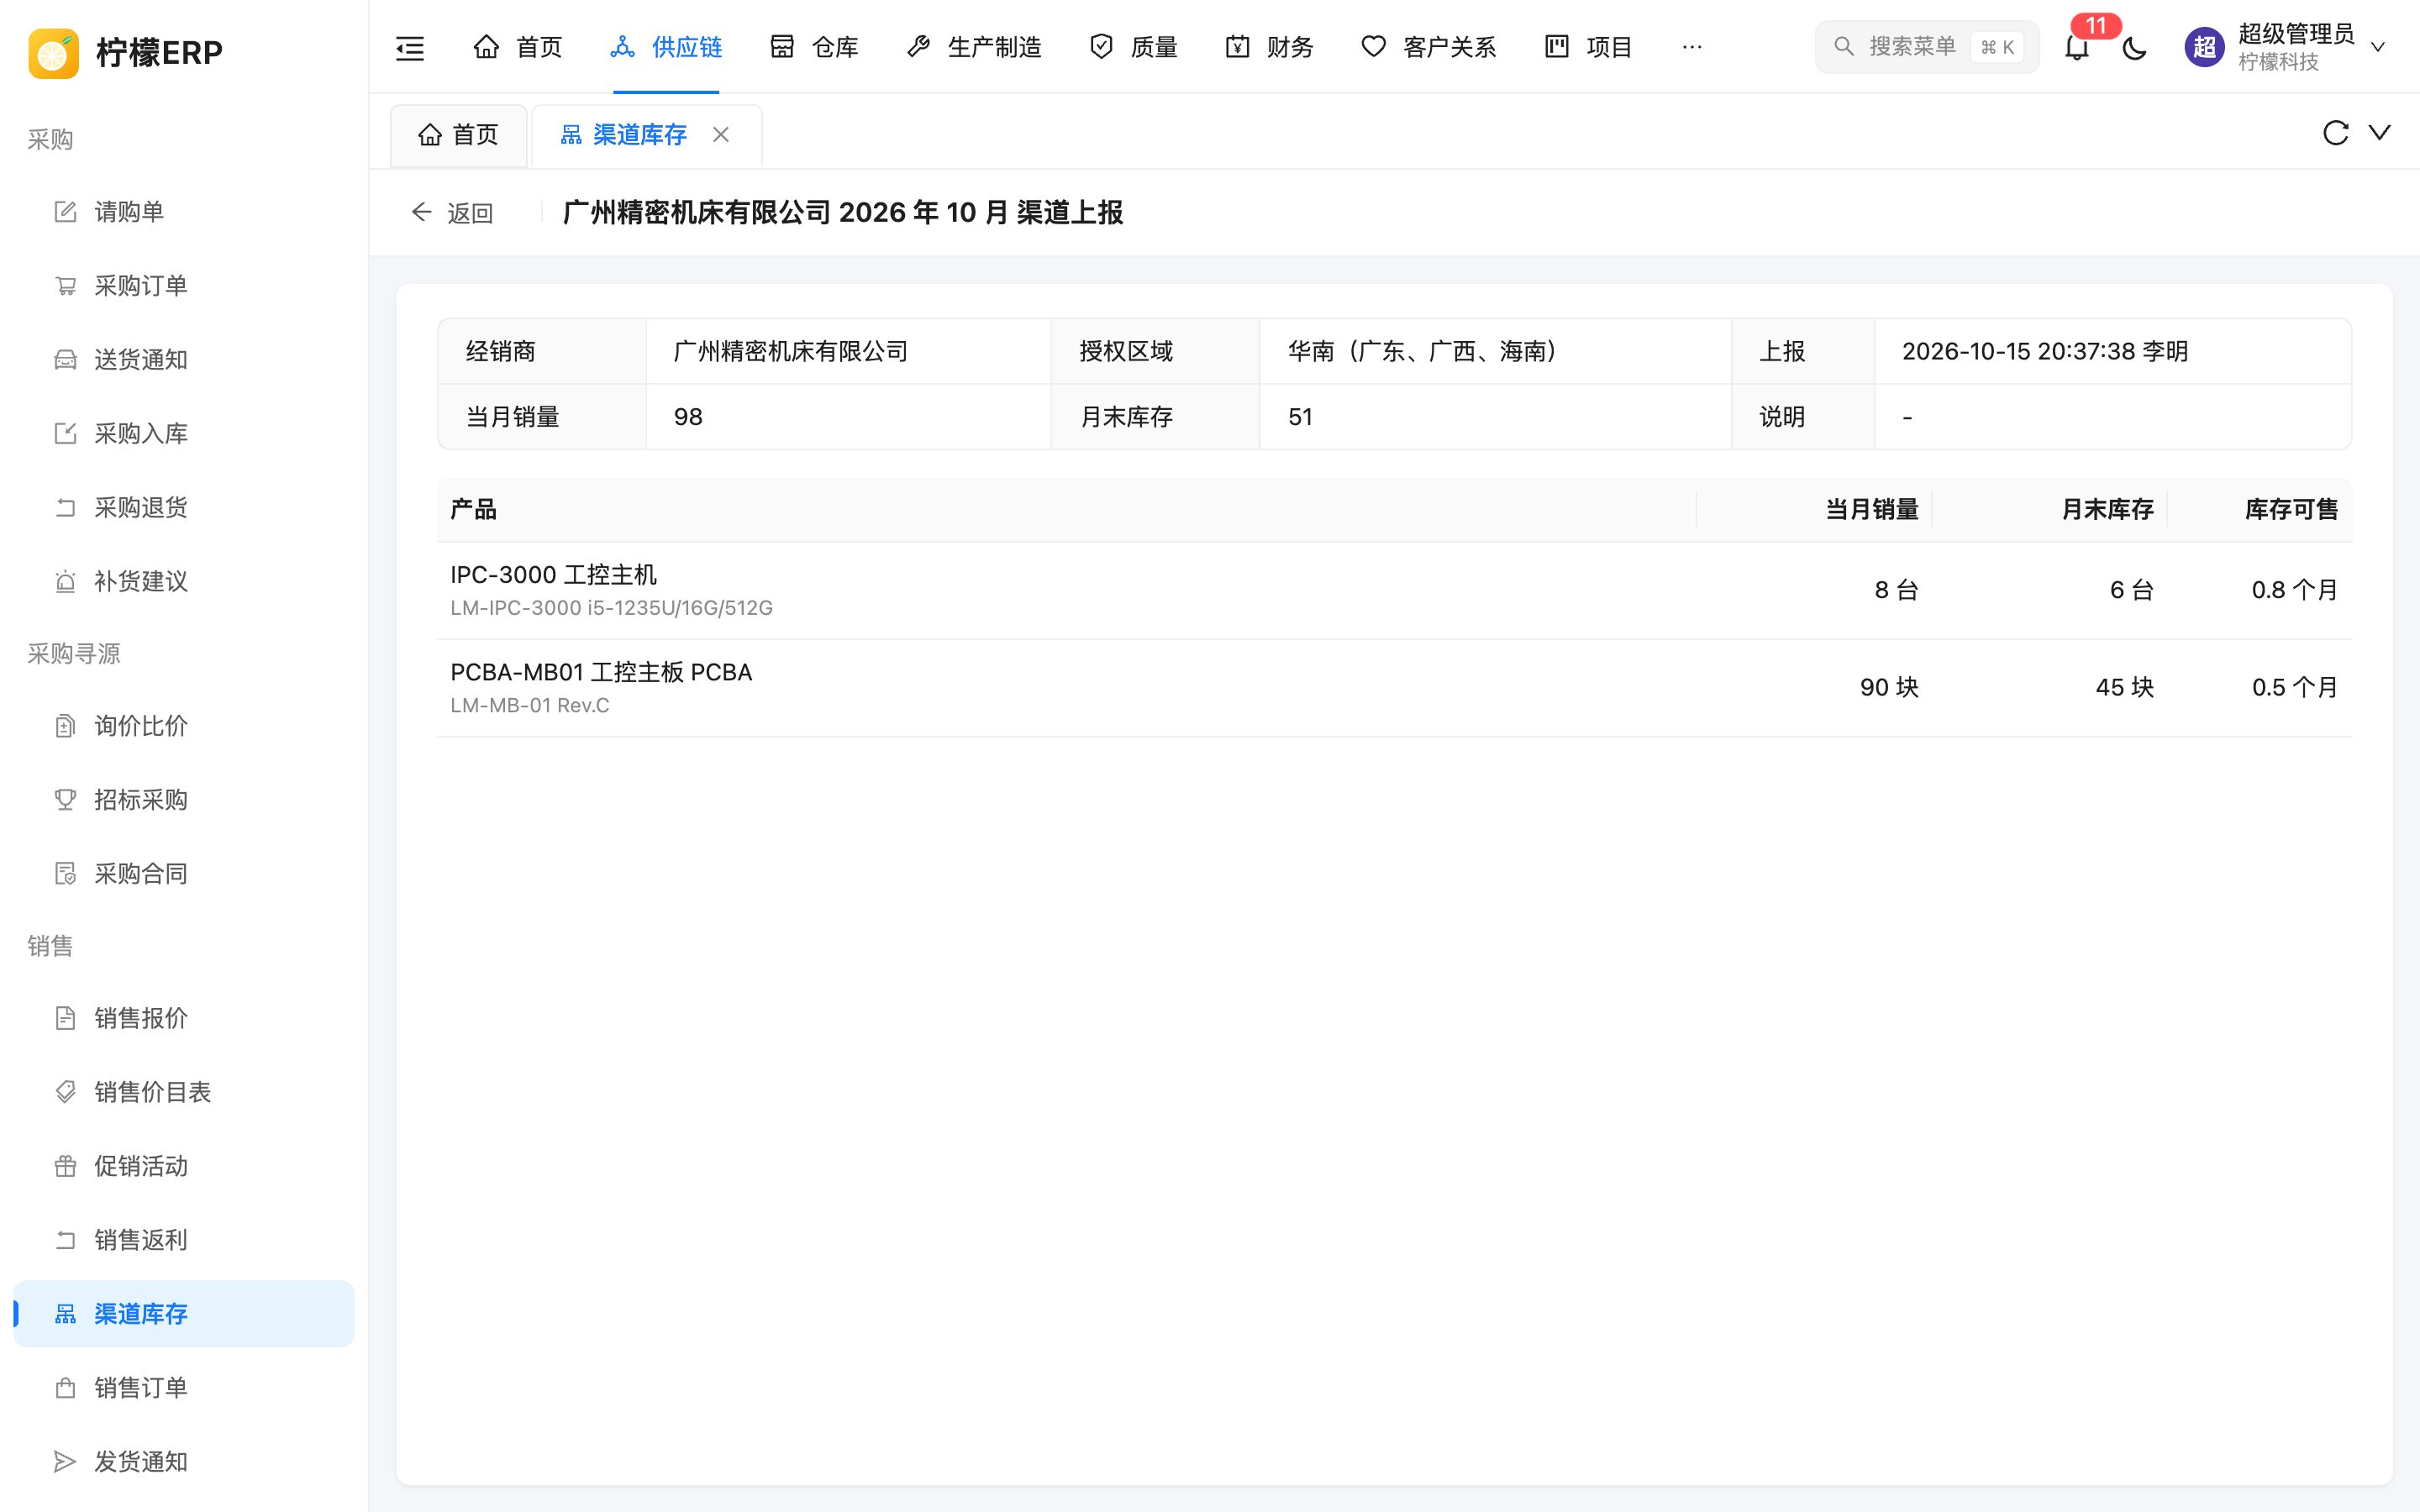
Task: Focus the 搜索菜单 search box
Action: [x=1927, y=47]
